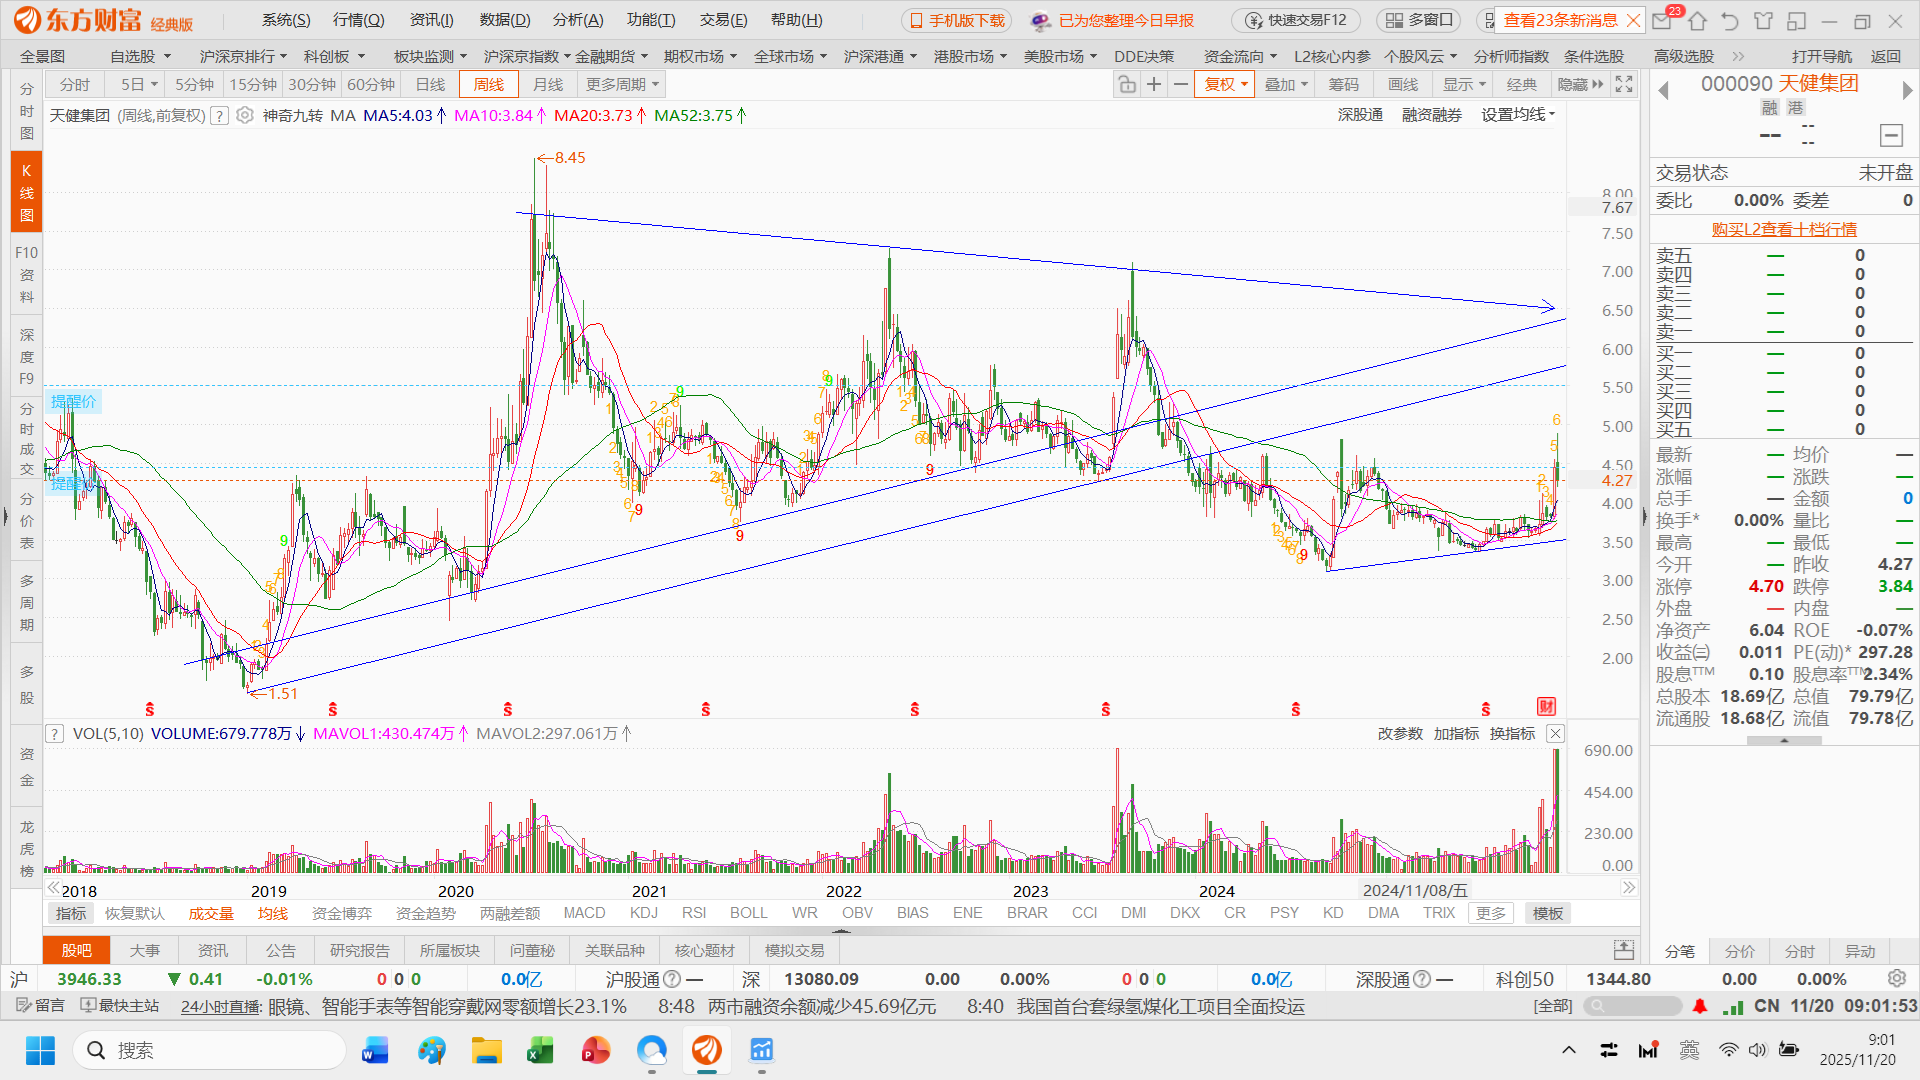The width and height of the screenshot is (1920, 1080).
Task: Open MA indicator settings gear icon
Action: [x=245, y=116]
